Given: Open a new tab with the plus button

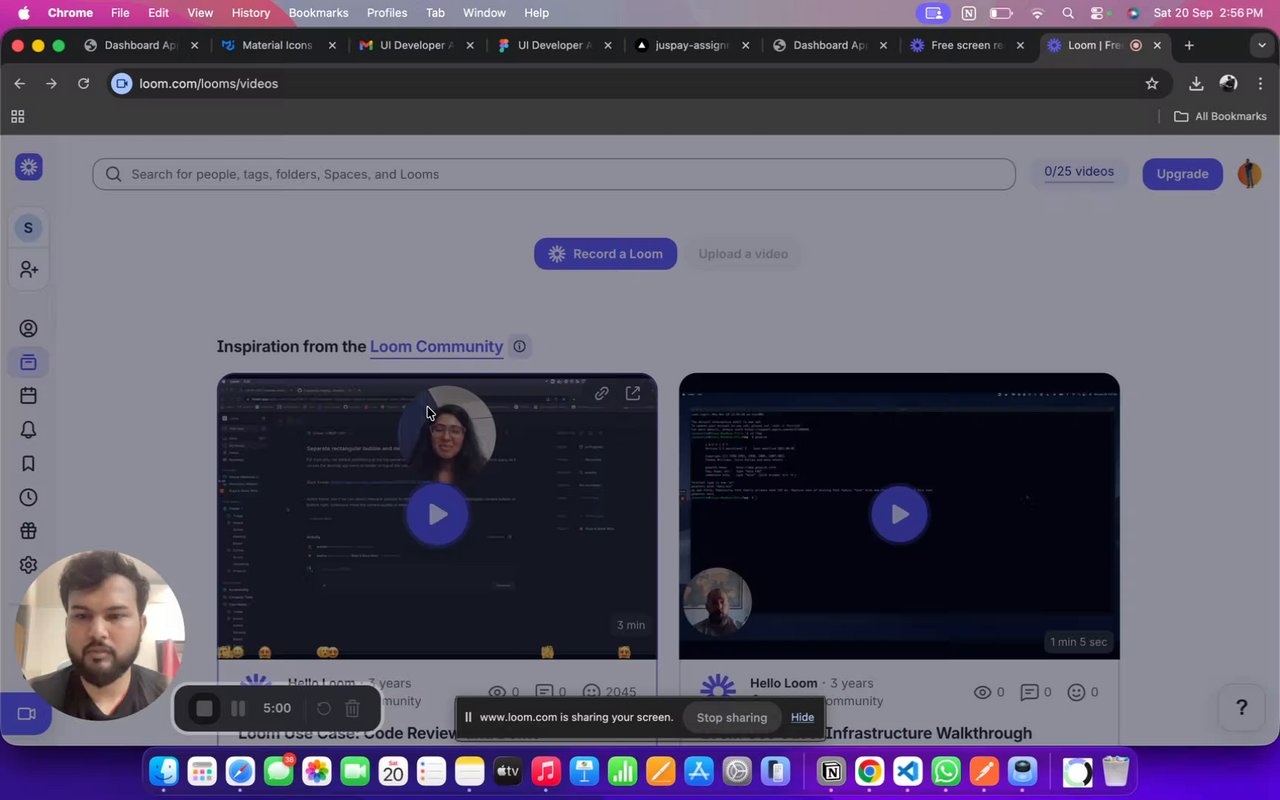Looking at the screenshot, I should click(1189, 45).
